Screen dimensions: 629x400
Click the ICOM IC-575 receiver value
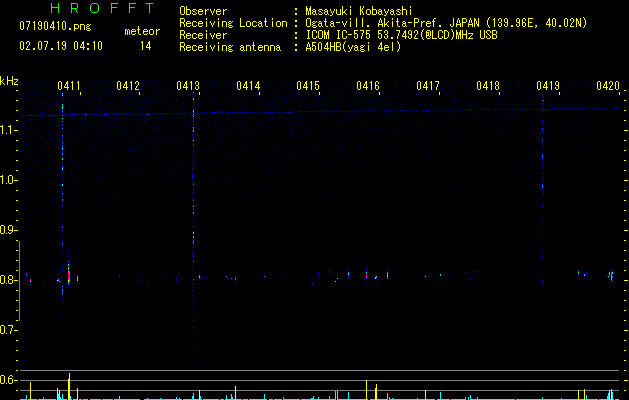coord(401,35)
